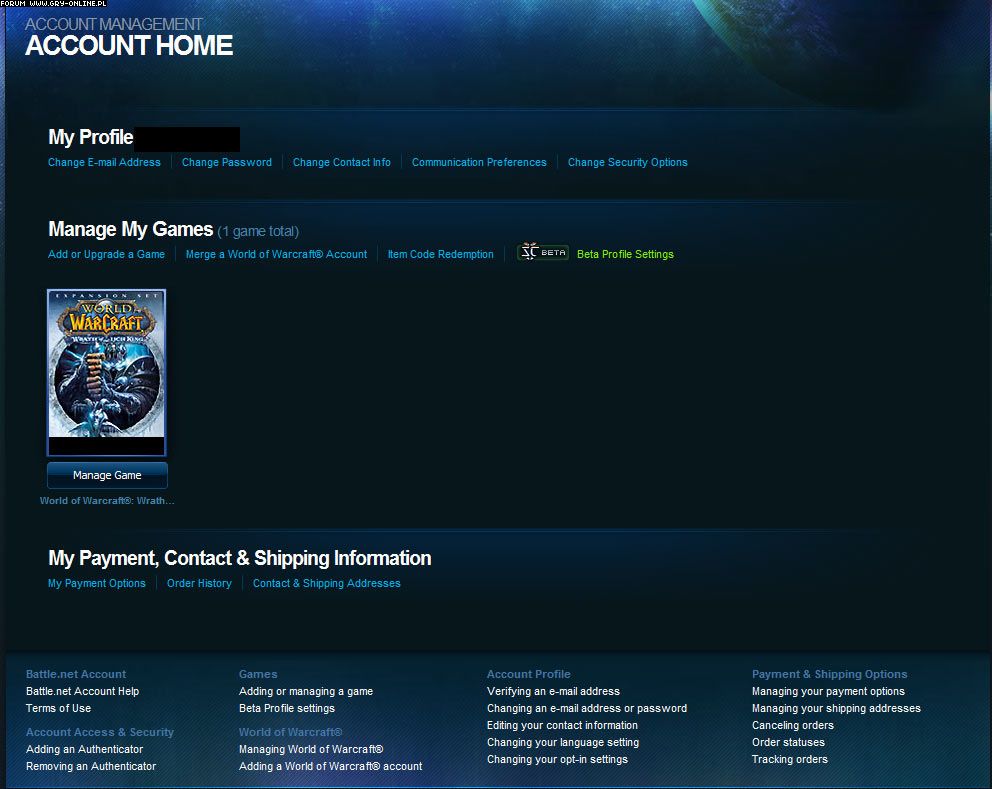Open Terms of Use footer link

(x=58, y=708)
